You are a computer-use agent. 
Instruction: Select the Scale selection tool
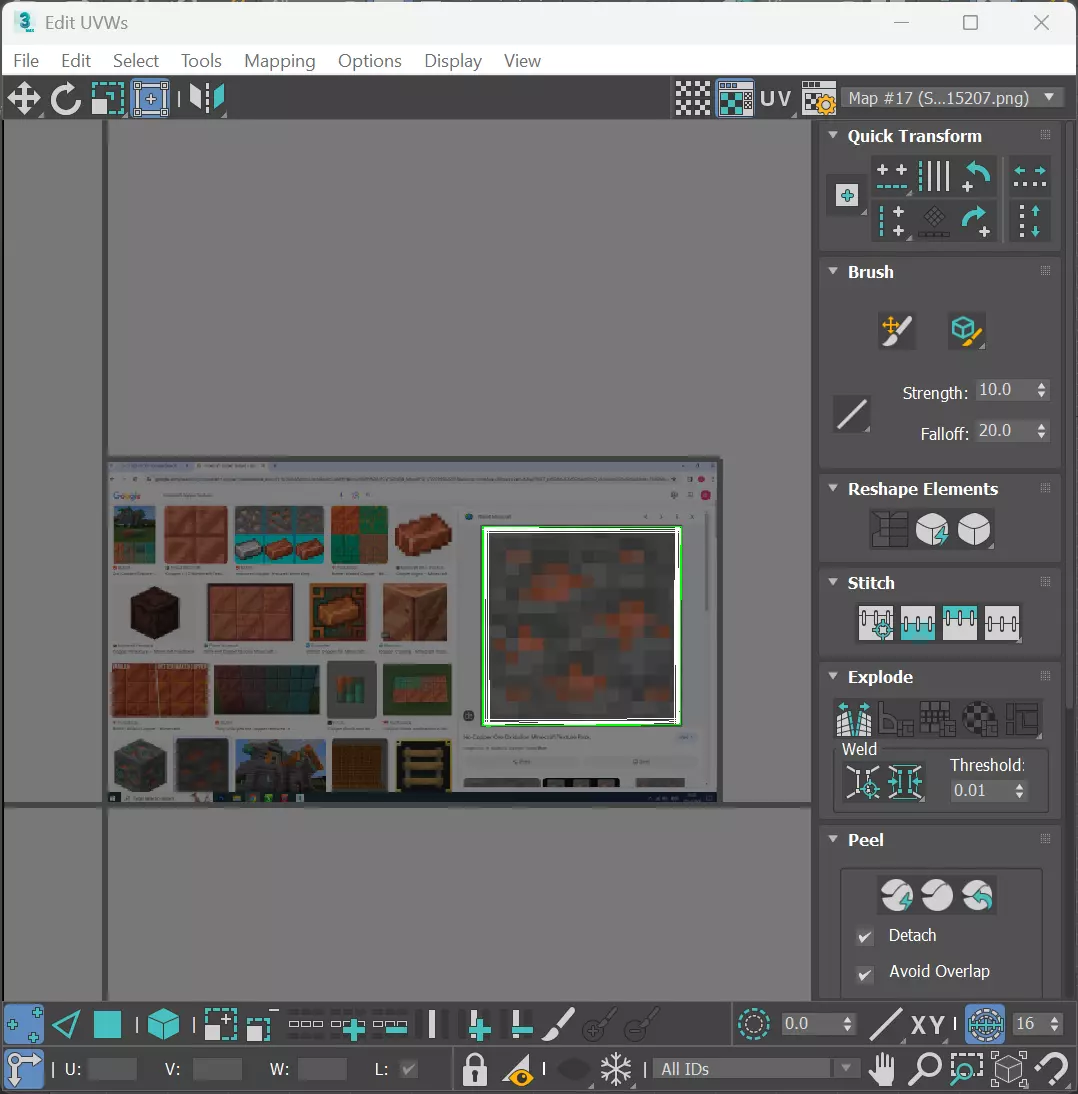point(108,98)
